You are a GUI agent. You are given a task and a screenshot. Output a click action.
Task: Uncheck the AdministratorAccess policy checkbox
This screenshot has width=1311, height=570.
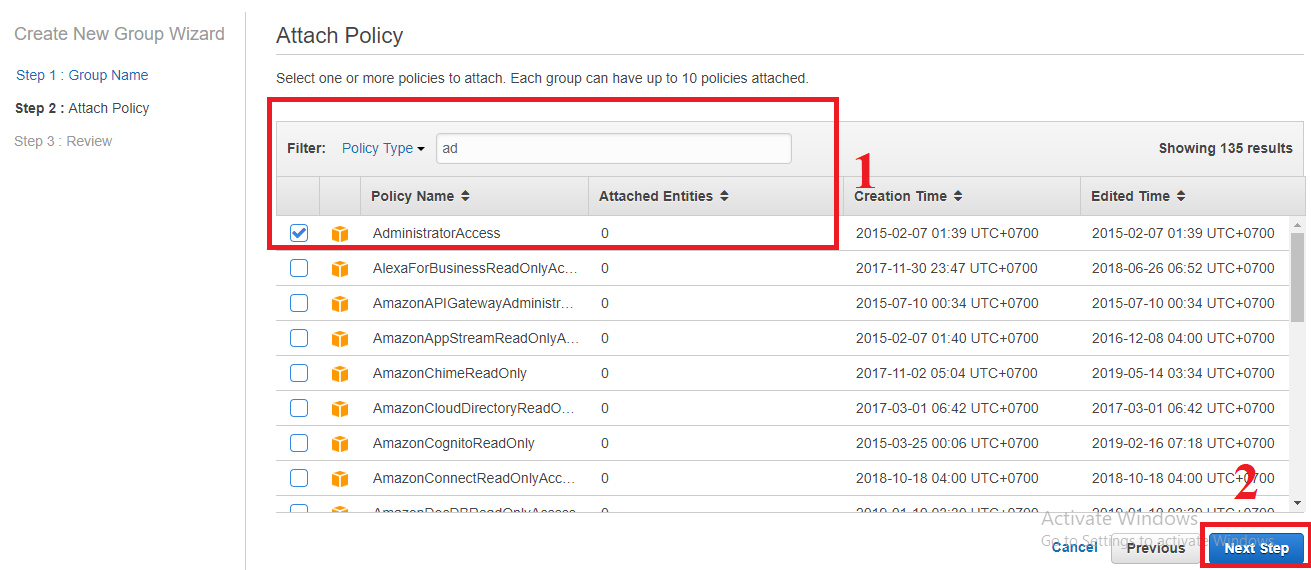(x=299, y=233)
